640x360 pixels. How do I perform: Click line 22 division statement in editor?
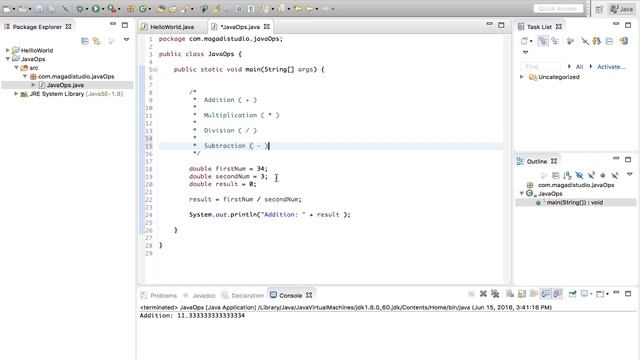pyautogui.click(x=245, y=199)
